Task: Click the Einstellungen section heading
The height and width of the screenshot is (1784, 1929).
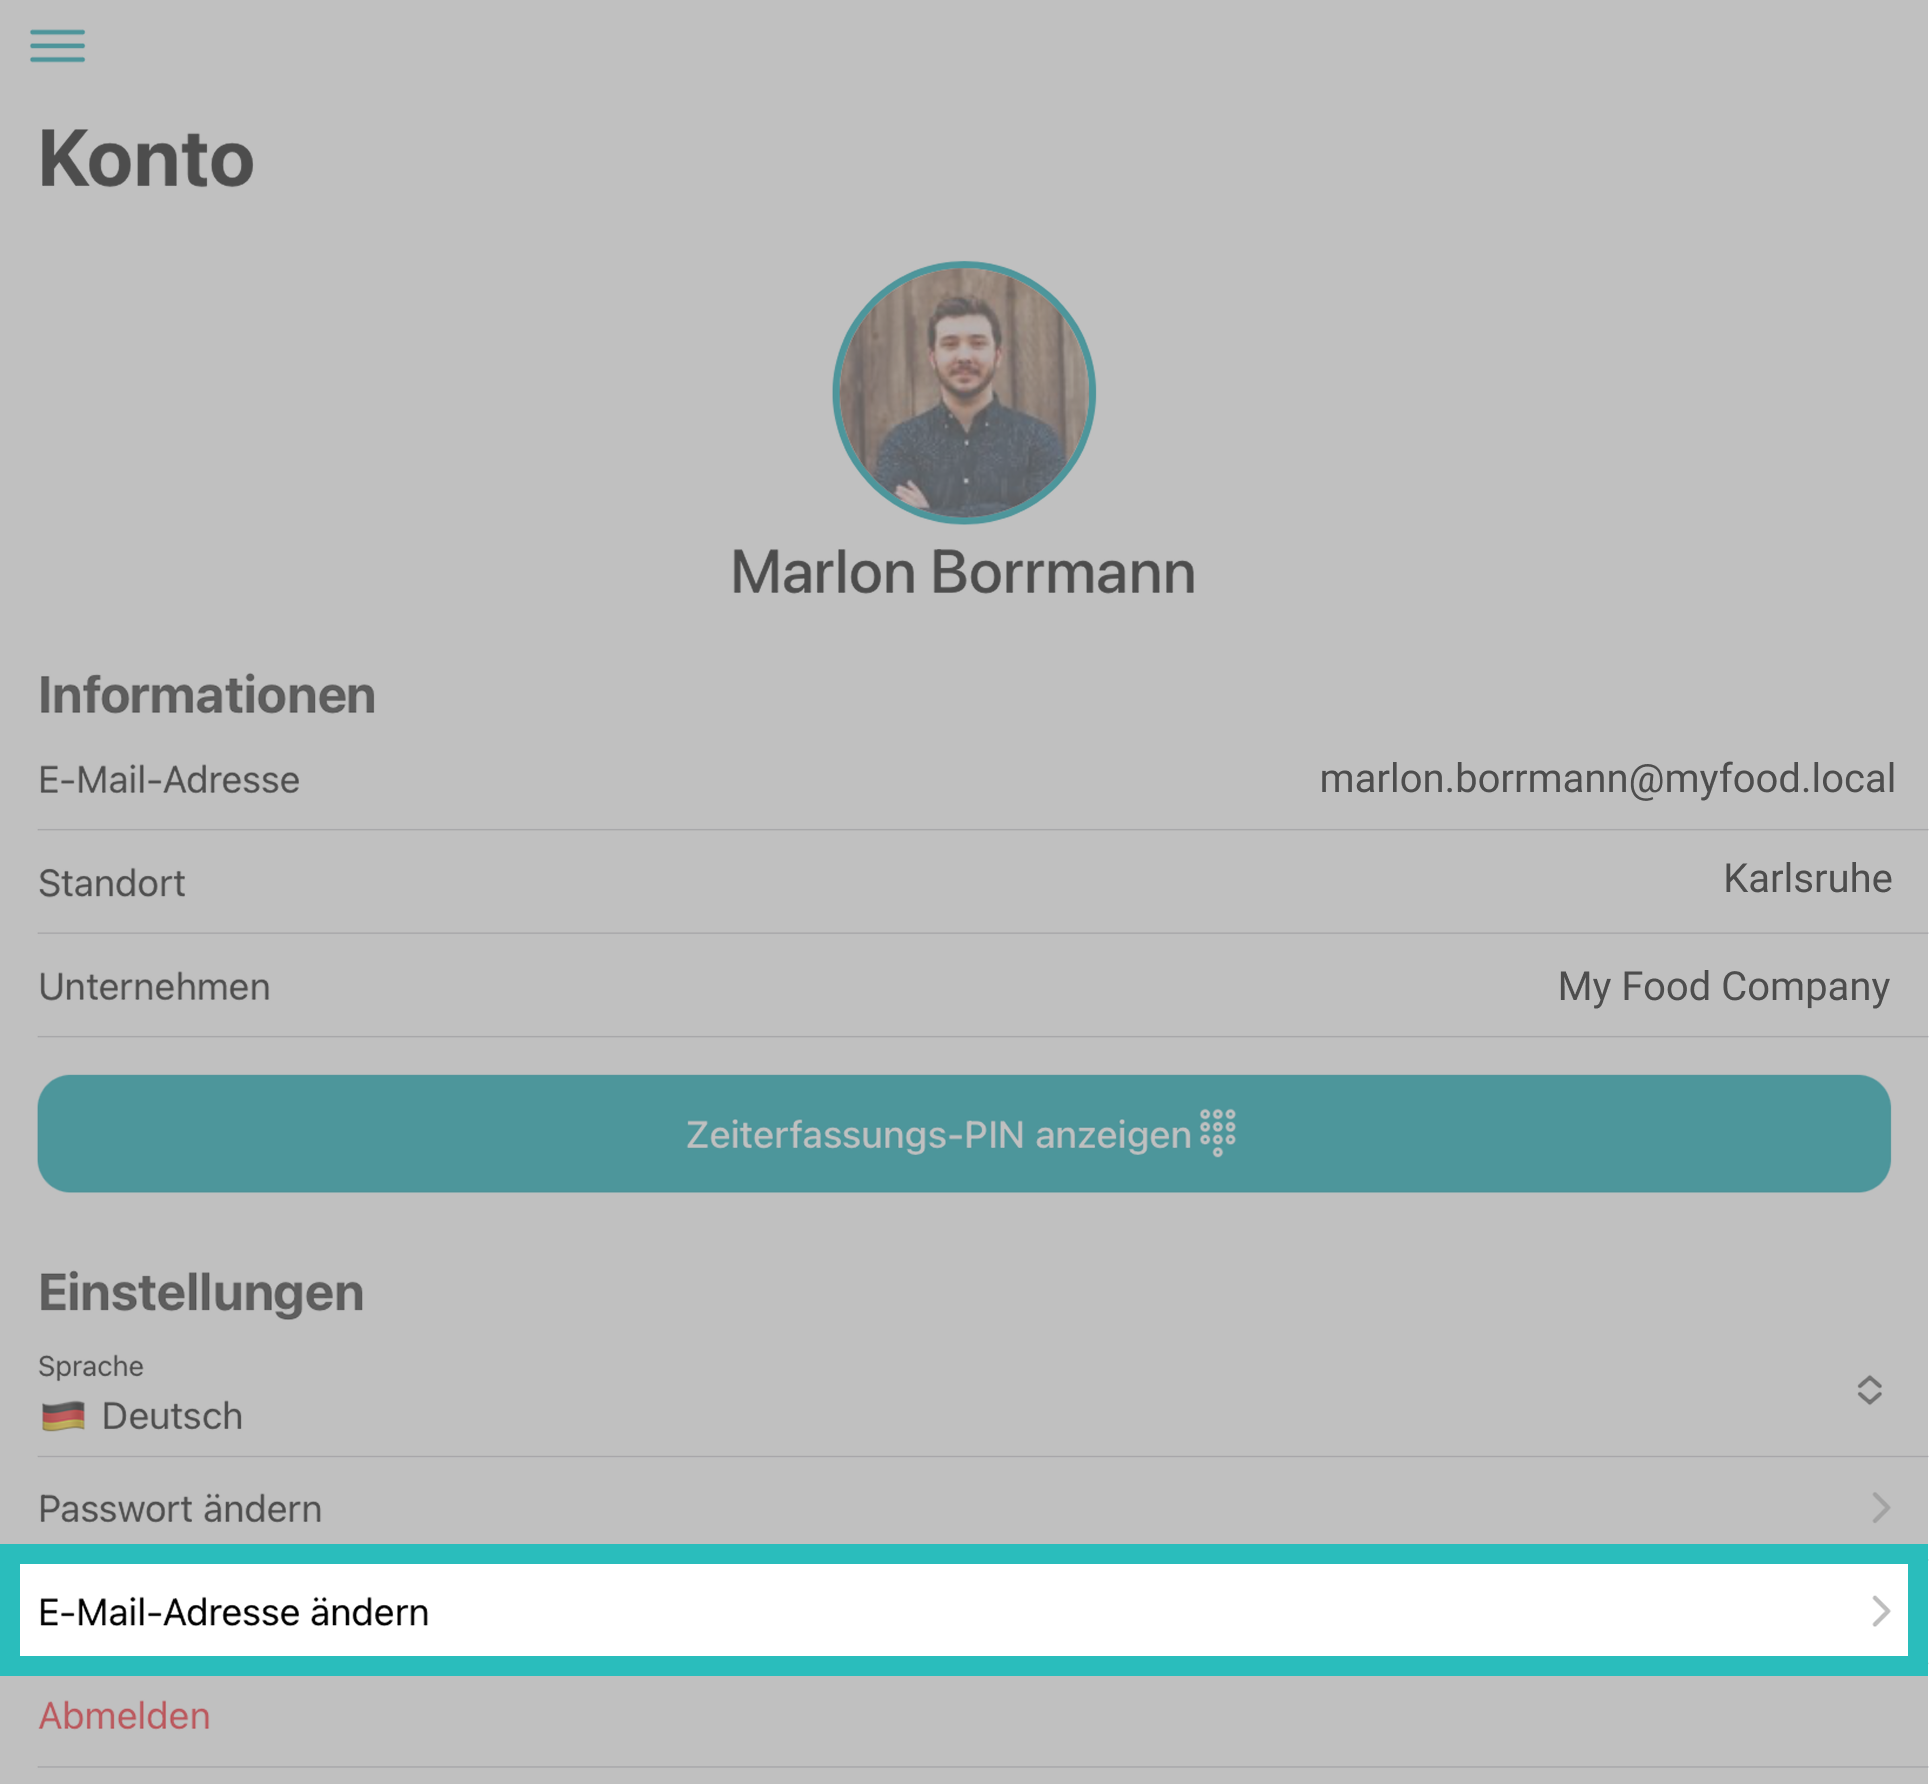Action: [201, 1292]
